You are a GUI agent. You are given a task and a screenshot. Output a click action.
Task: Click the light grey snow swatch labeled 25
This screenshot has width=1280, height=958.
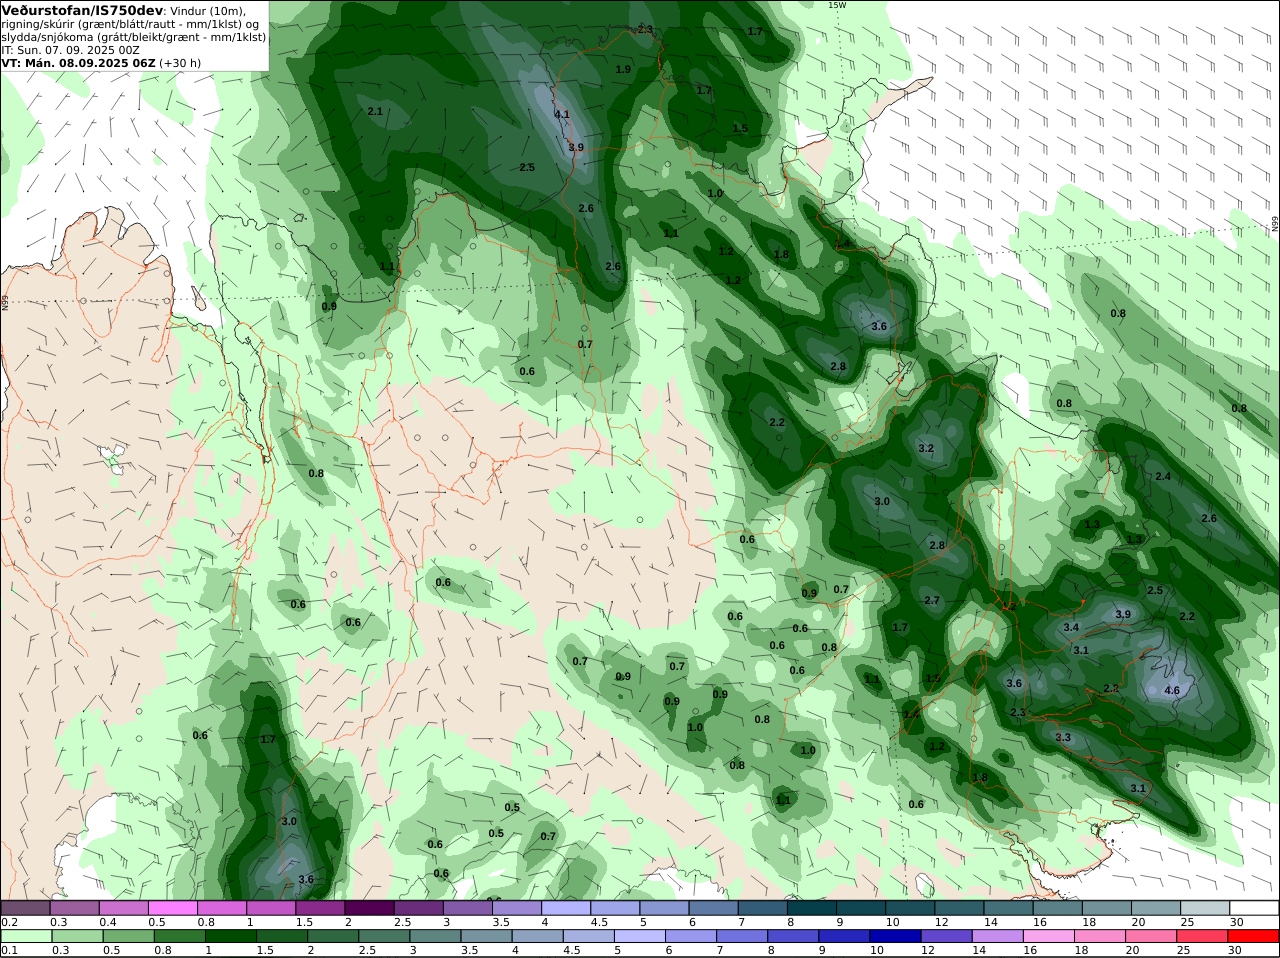click(x=1205, y=907)
